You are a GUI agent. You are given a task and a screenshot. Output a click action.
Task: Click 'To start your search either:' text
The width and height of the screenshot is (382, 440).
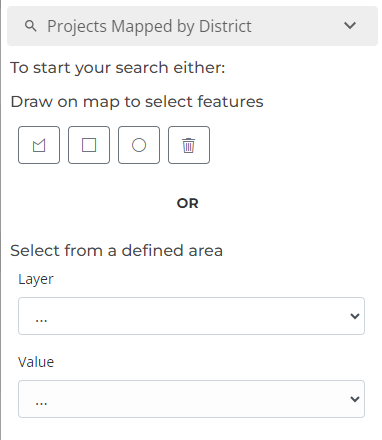(x=118, y=68)
